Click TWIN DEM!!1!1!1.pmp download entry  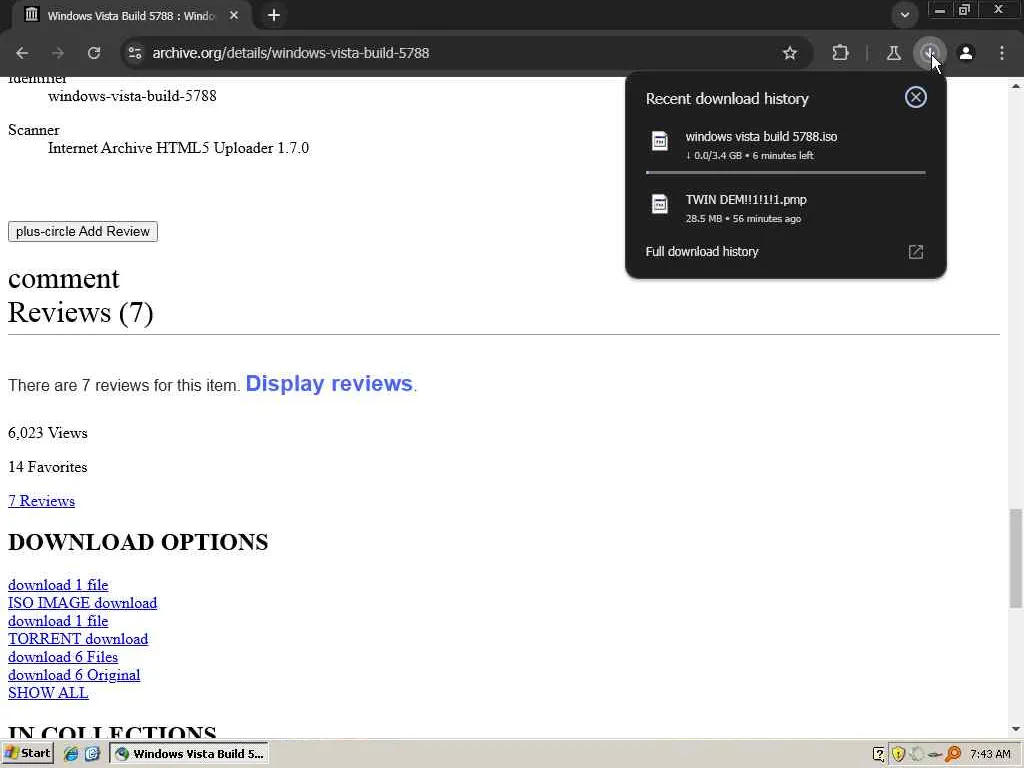click(786, 208)
